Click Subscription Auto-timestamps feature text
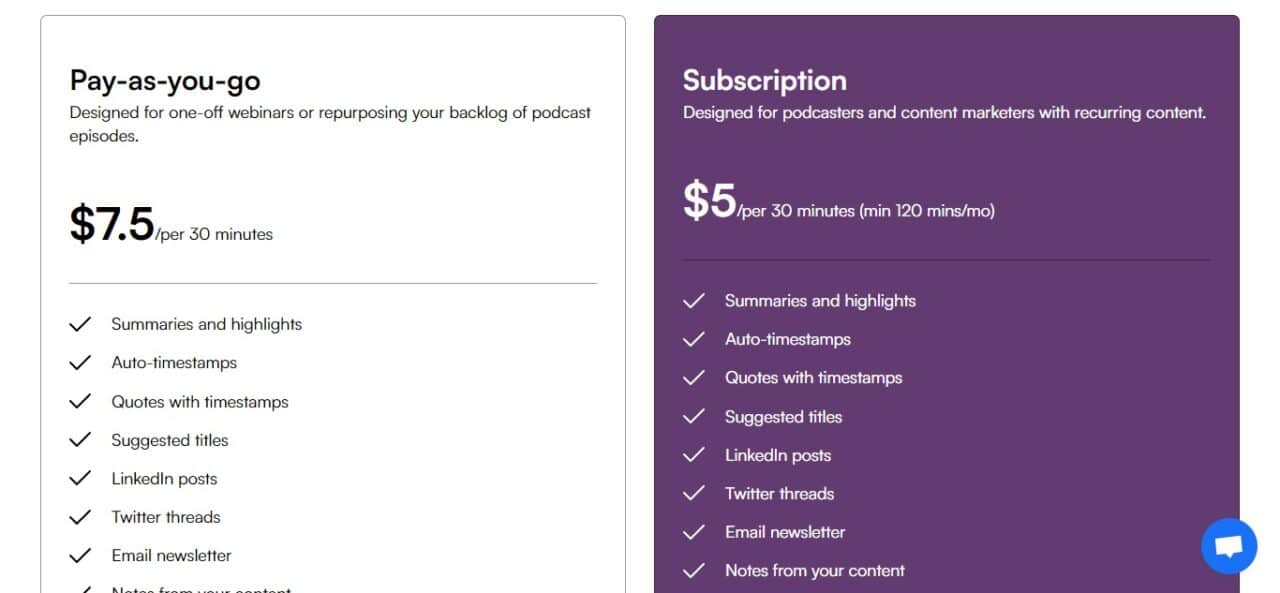The height and width of the screenshot is (593, 1280). point(788,339)
